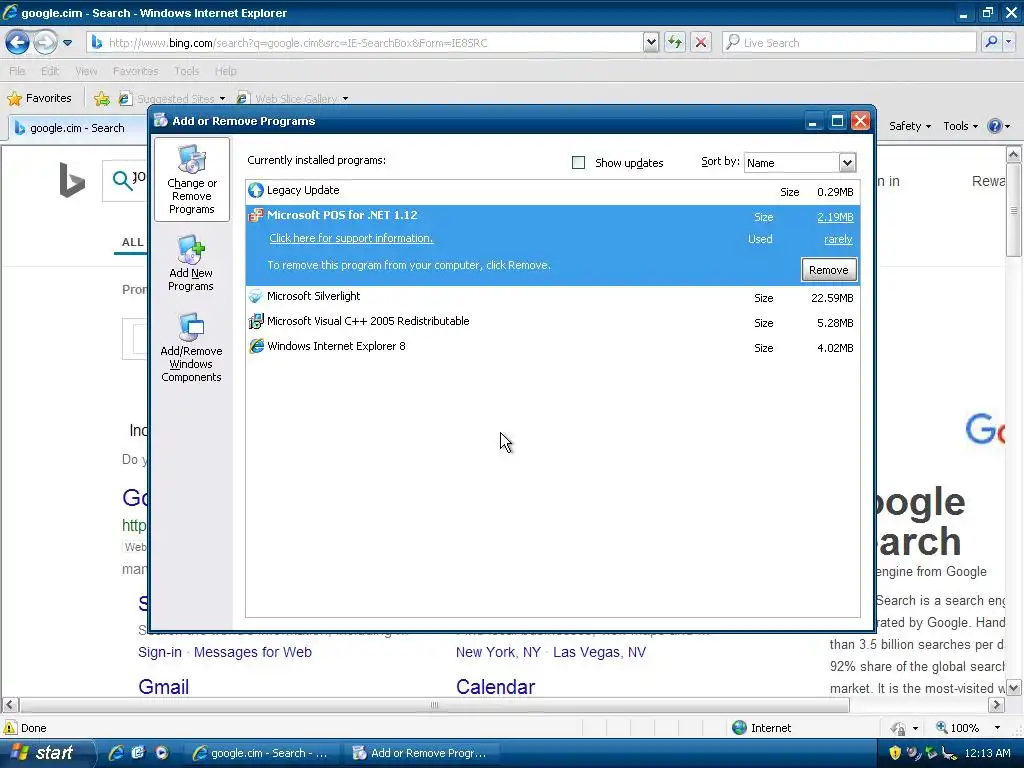This screenshot has width=1024, height=768.
Task: Click the Live Search magnifier button
Action: 991,42
